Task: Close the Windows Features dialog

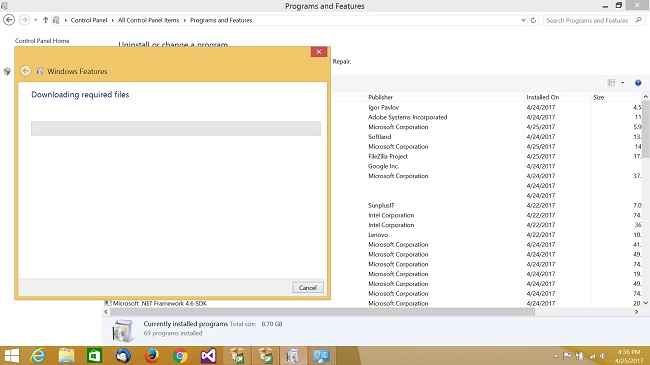Action: pyautogui.click(x=319, y=52)
